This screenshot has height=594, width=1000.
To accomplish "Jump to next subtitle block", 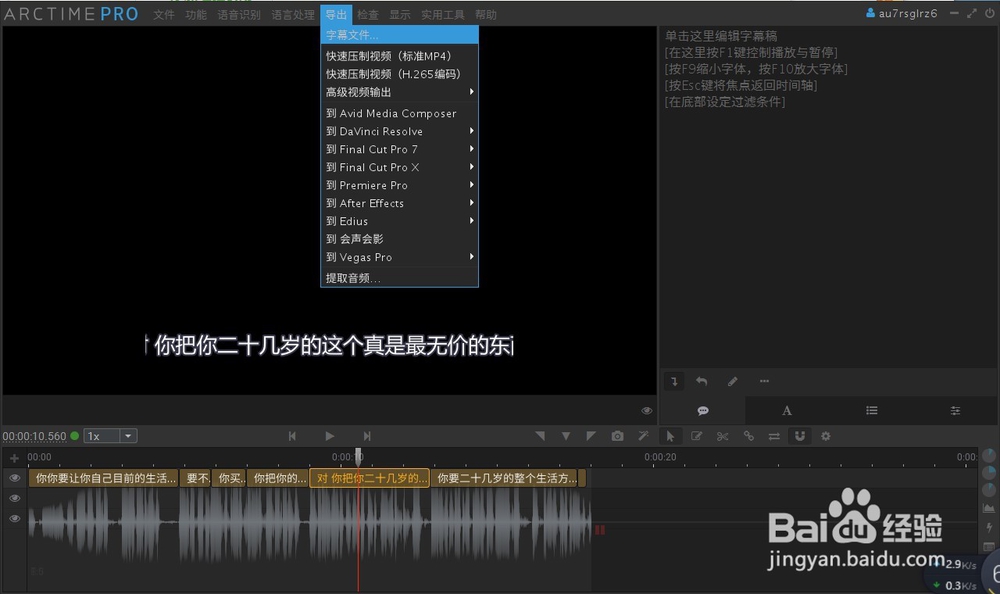I will 367,436.
